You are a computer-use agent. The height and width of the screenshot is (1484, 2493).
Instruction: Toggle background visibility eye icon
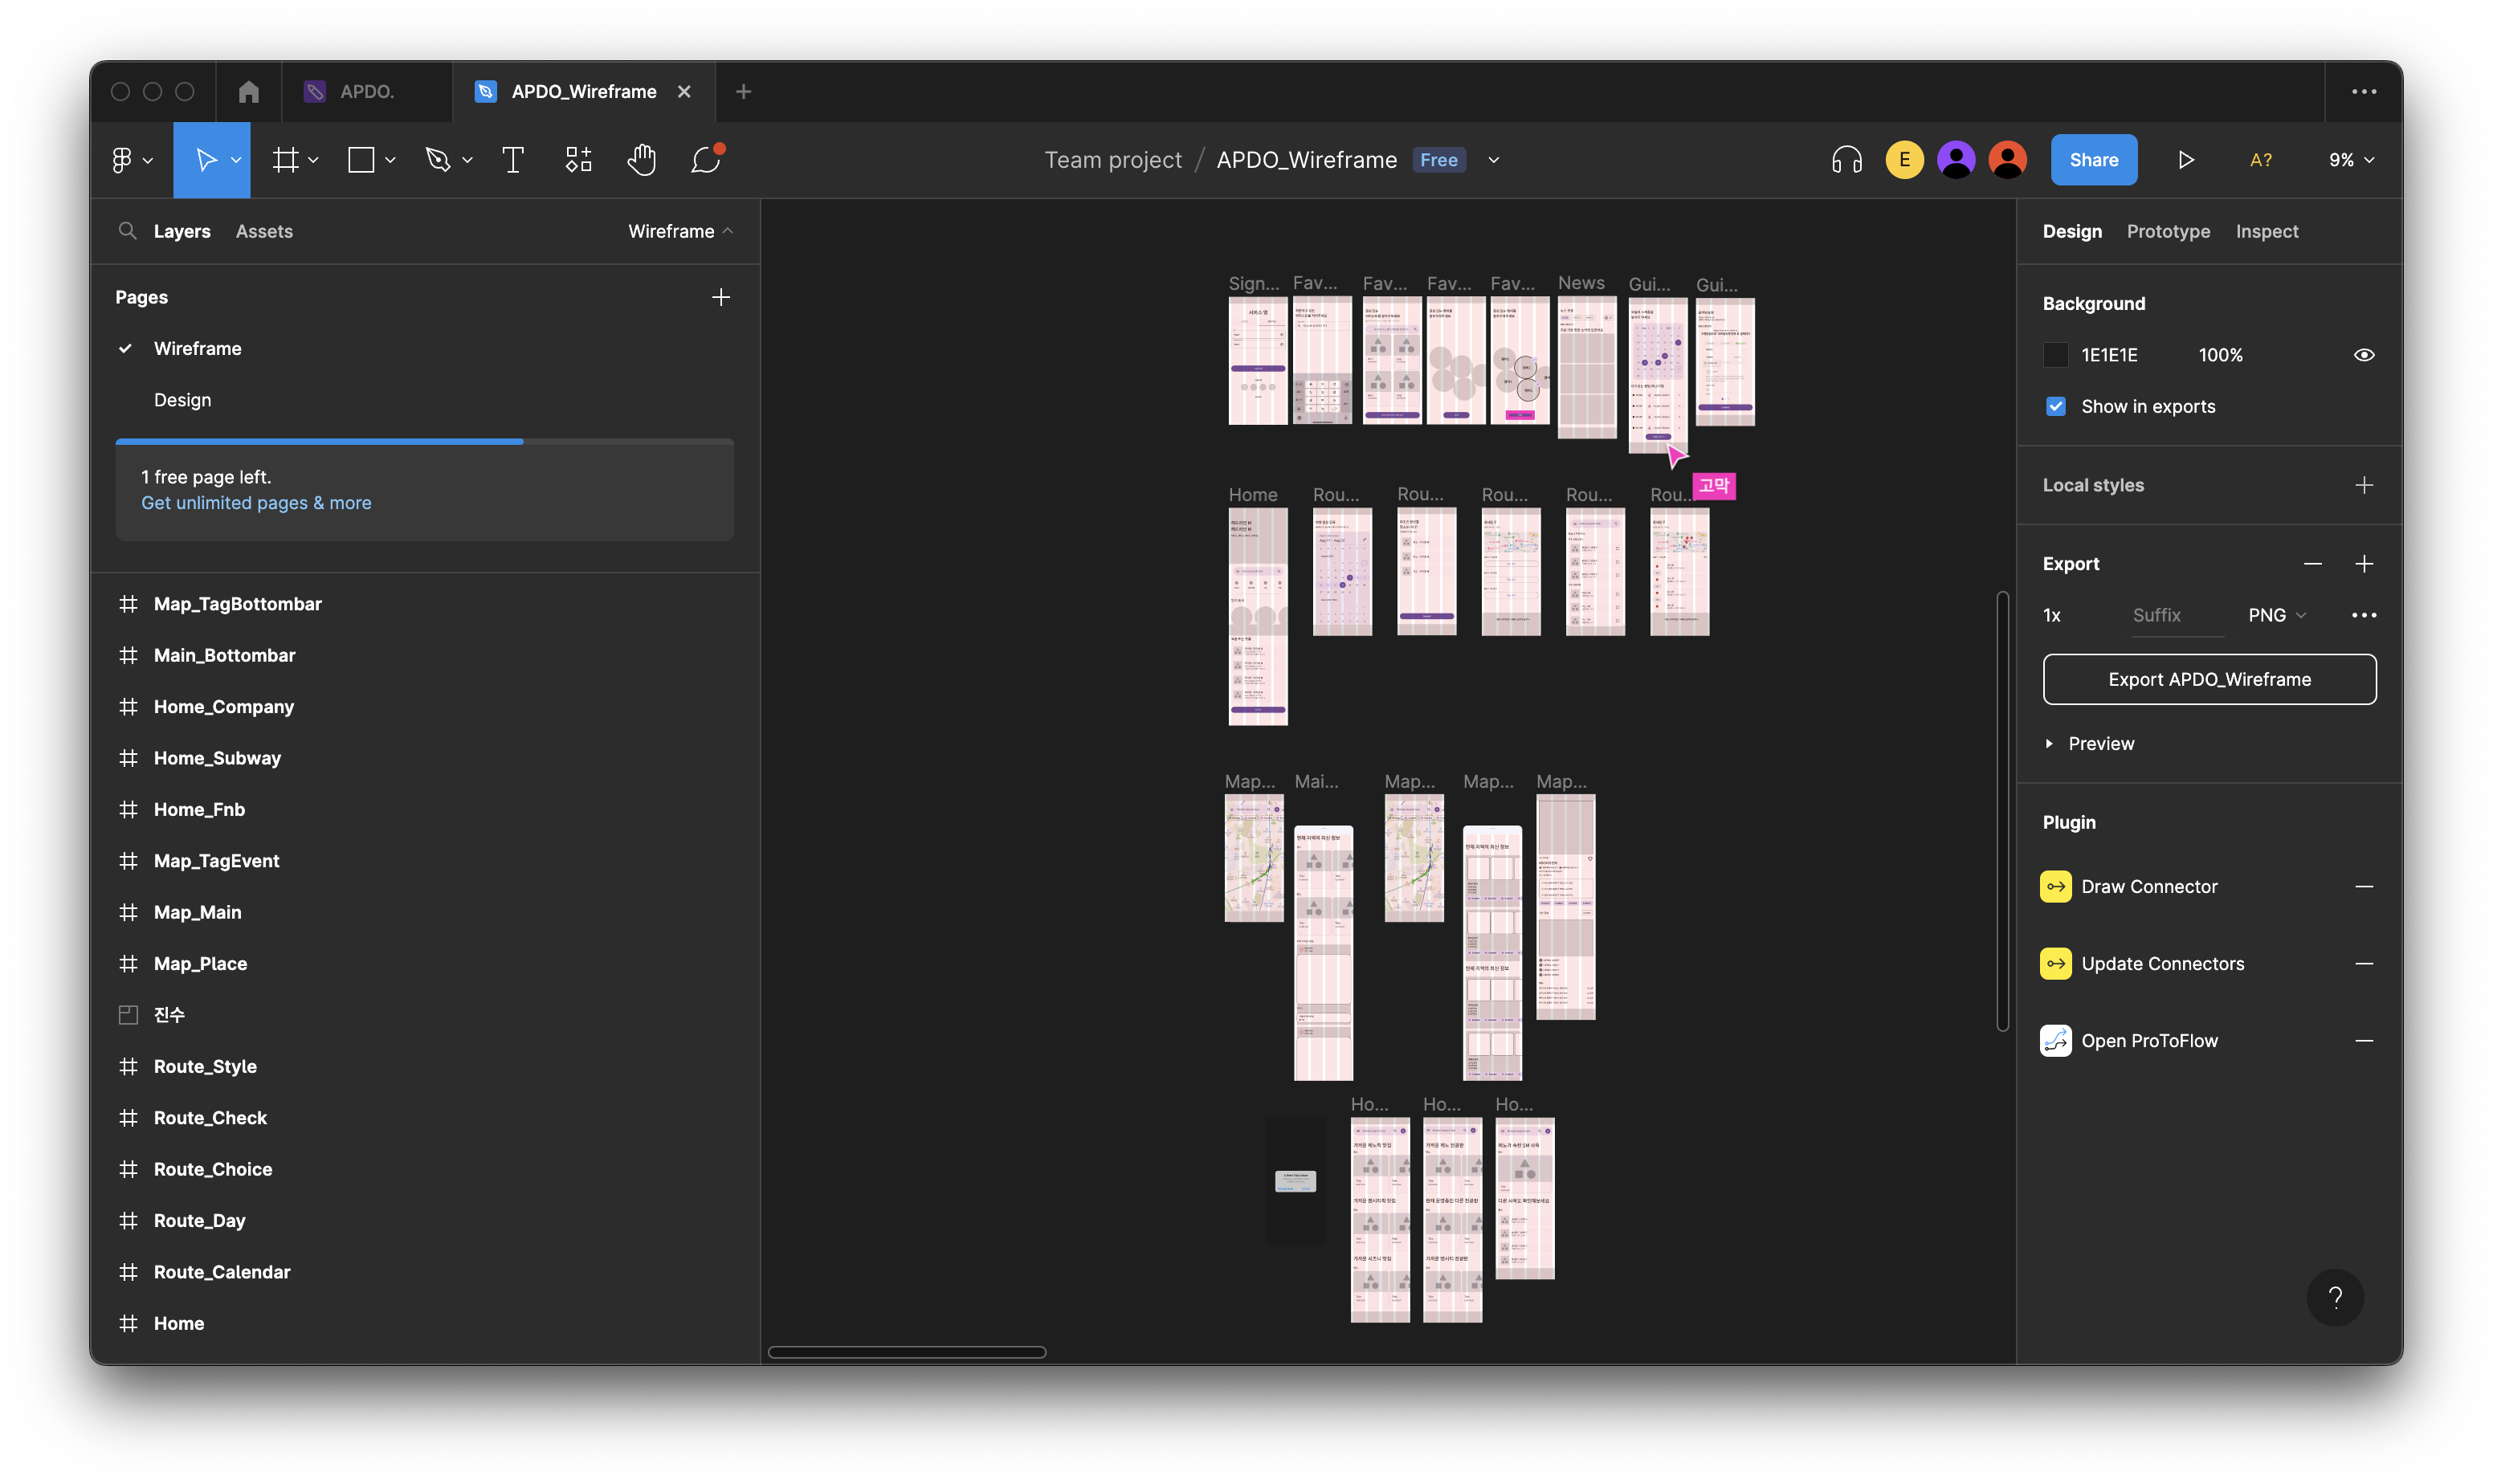point(2363,355)
